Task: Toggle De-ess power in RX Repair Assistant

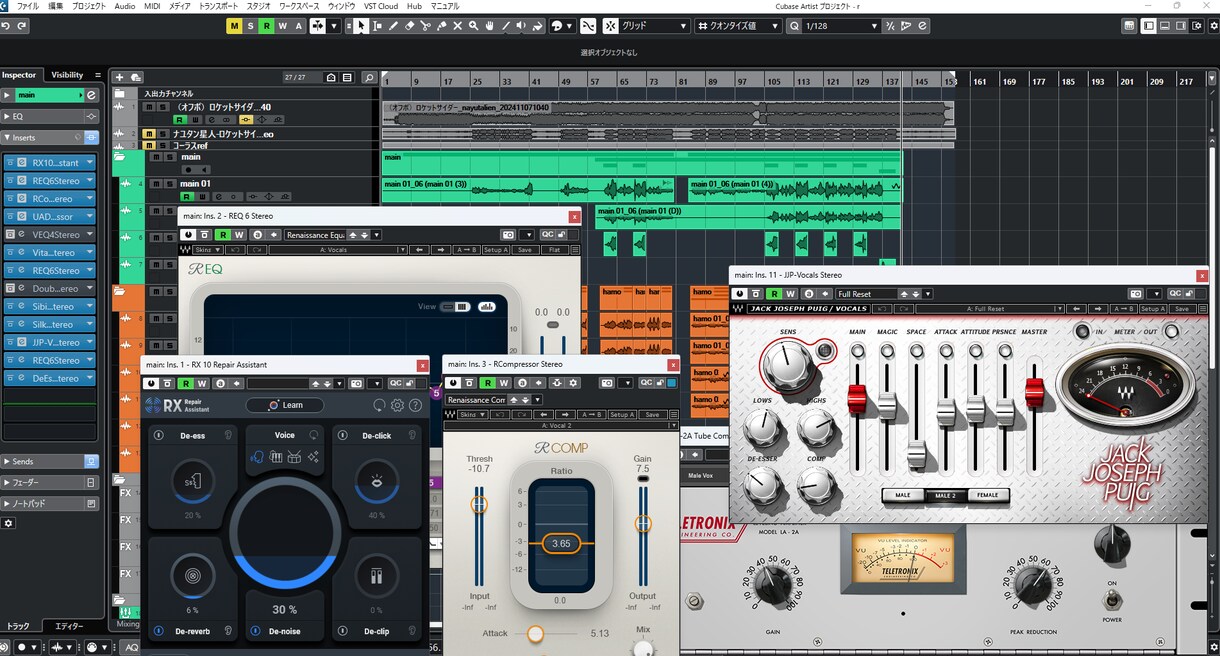Action: coord(158,436)
